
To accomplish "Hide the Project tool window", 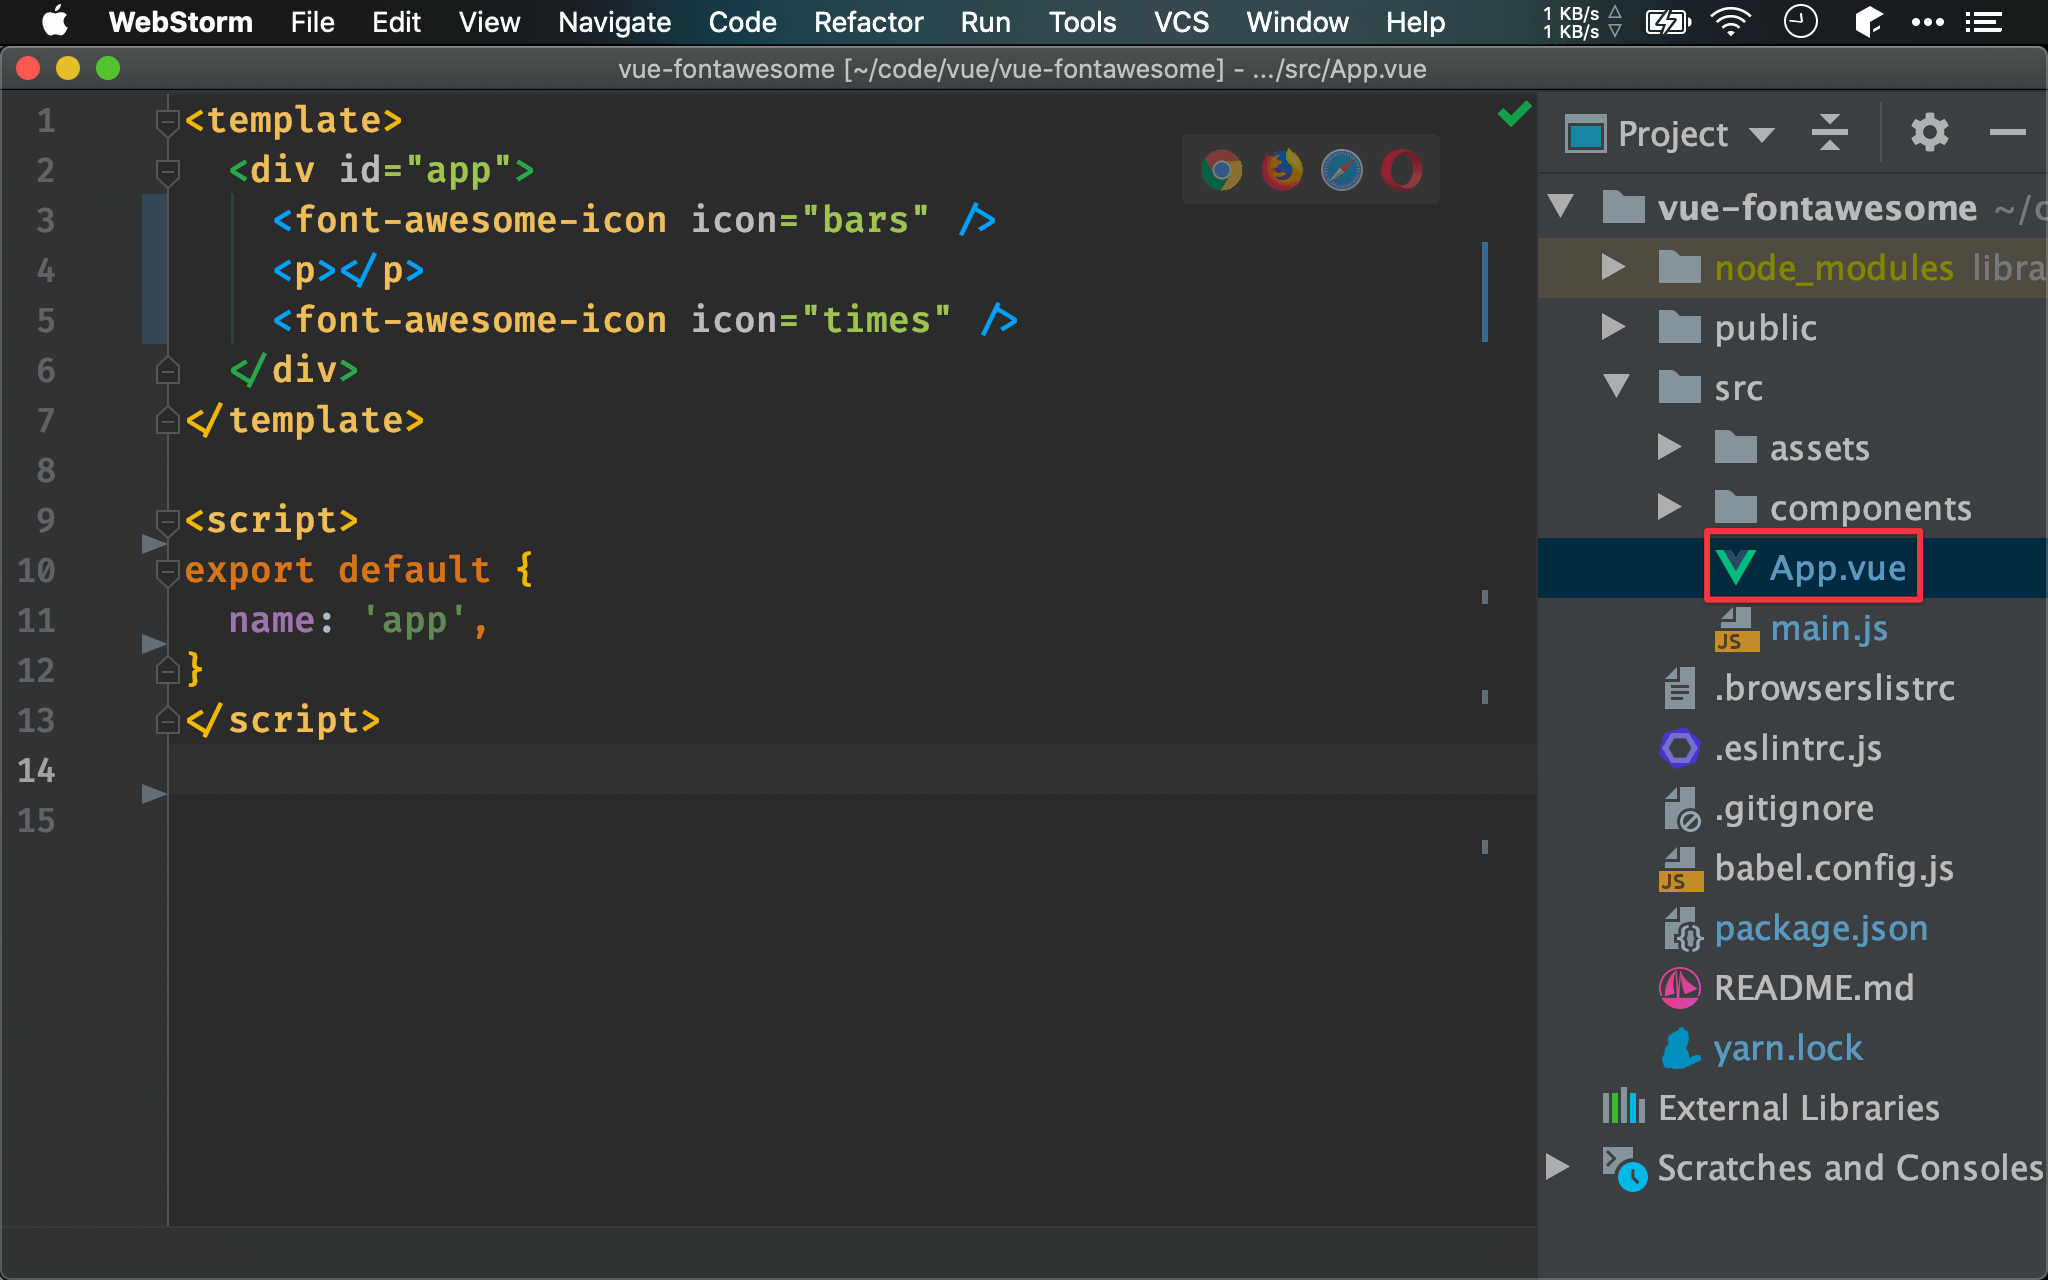I will pos(2007,132).
